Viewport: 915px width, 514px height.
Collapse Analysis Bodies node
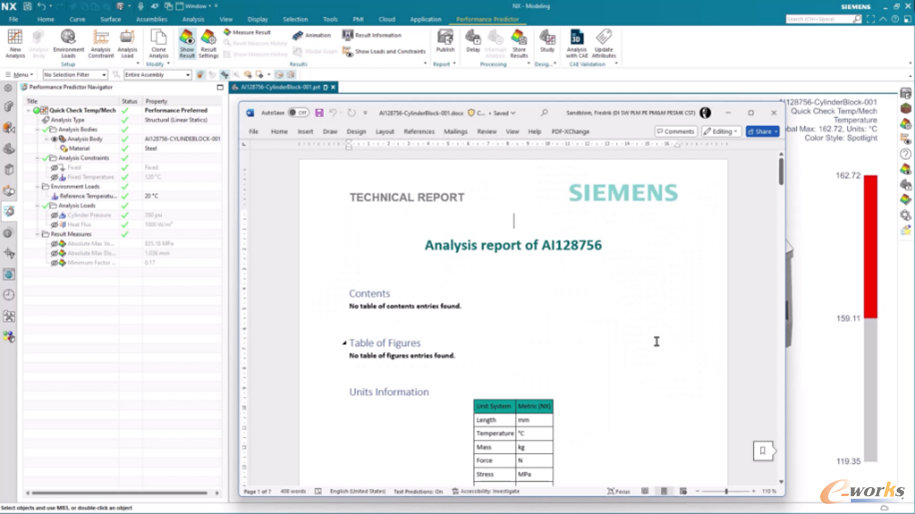tap(38, 130)
